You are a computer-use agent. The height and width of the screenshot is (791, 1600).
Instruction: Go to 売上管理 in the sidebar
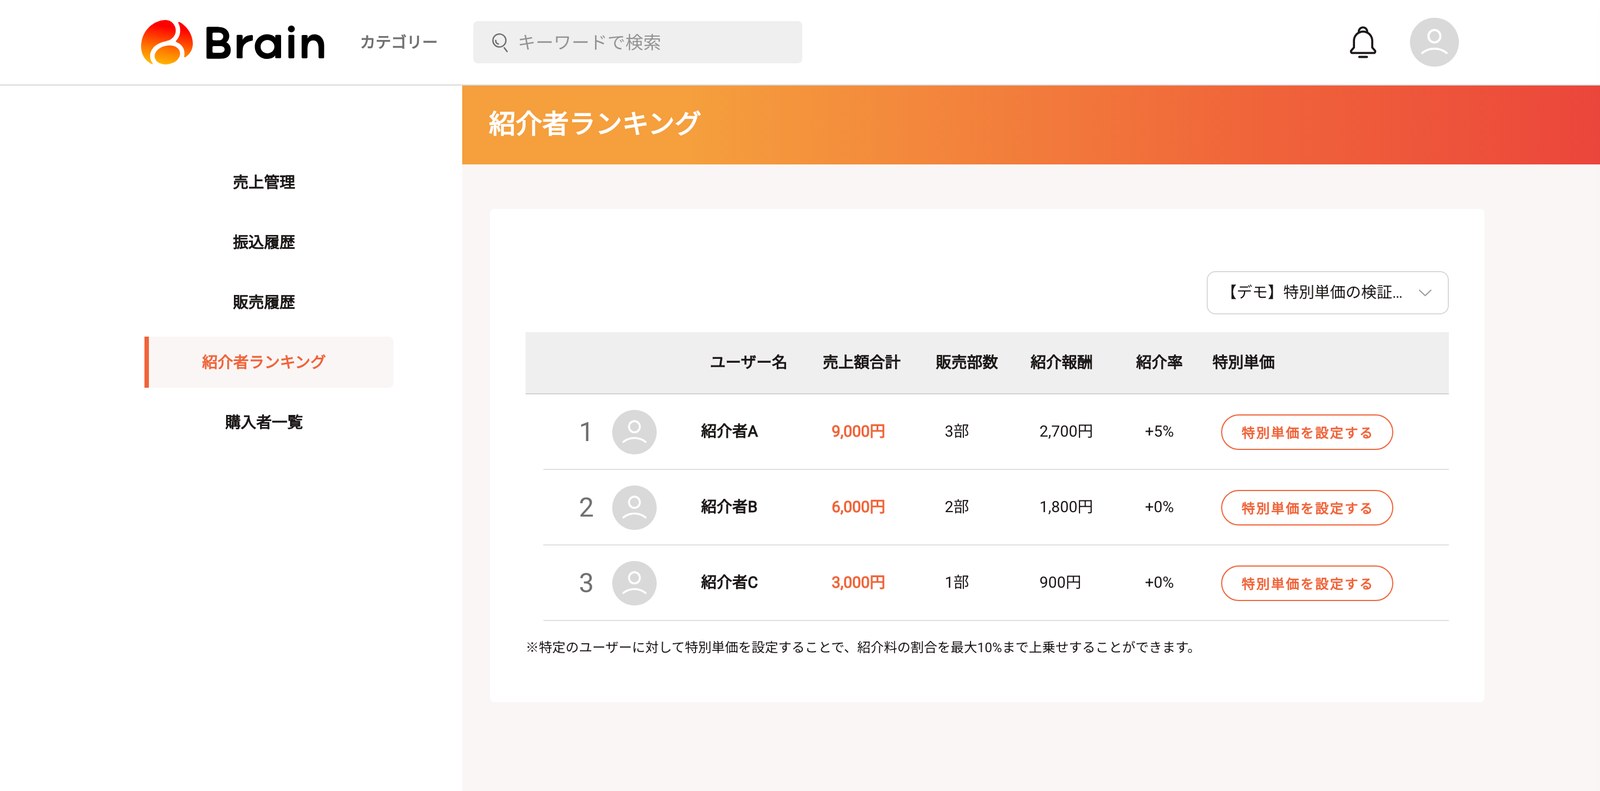point(264,182)
